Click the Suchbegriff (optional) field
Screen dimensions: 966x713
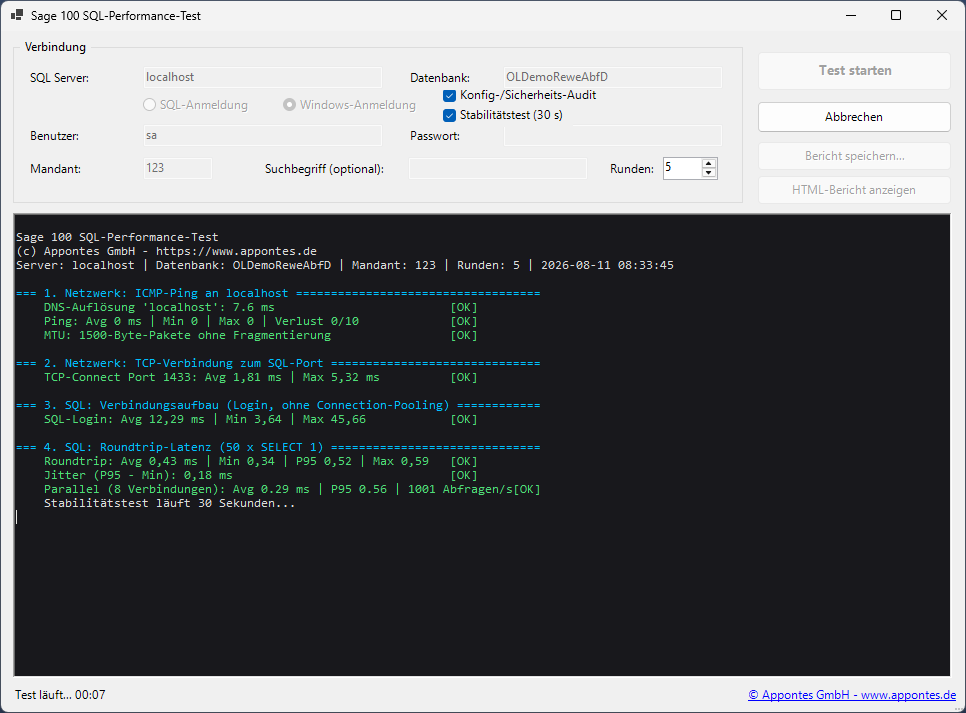tap(498, 168)
